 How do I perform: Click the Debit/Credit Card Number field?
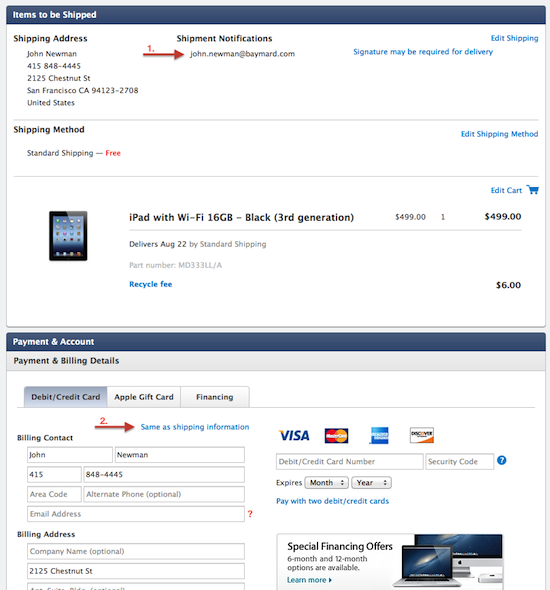coord(349,462)
